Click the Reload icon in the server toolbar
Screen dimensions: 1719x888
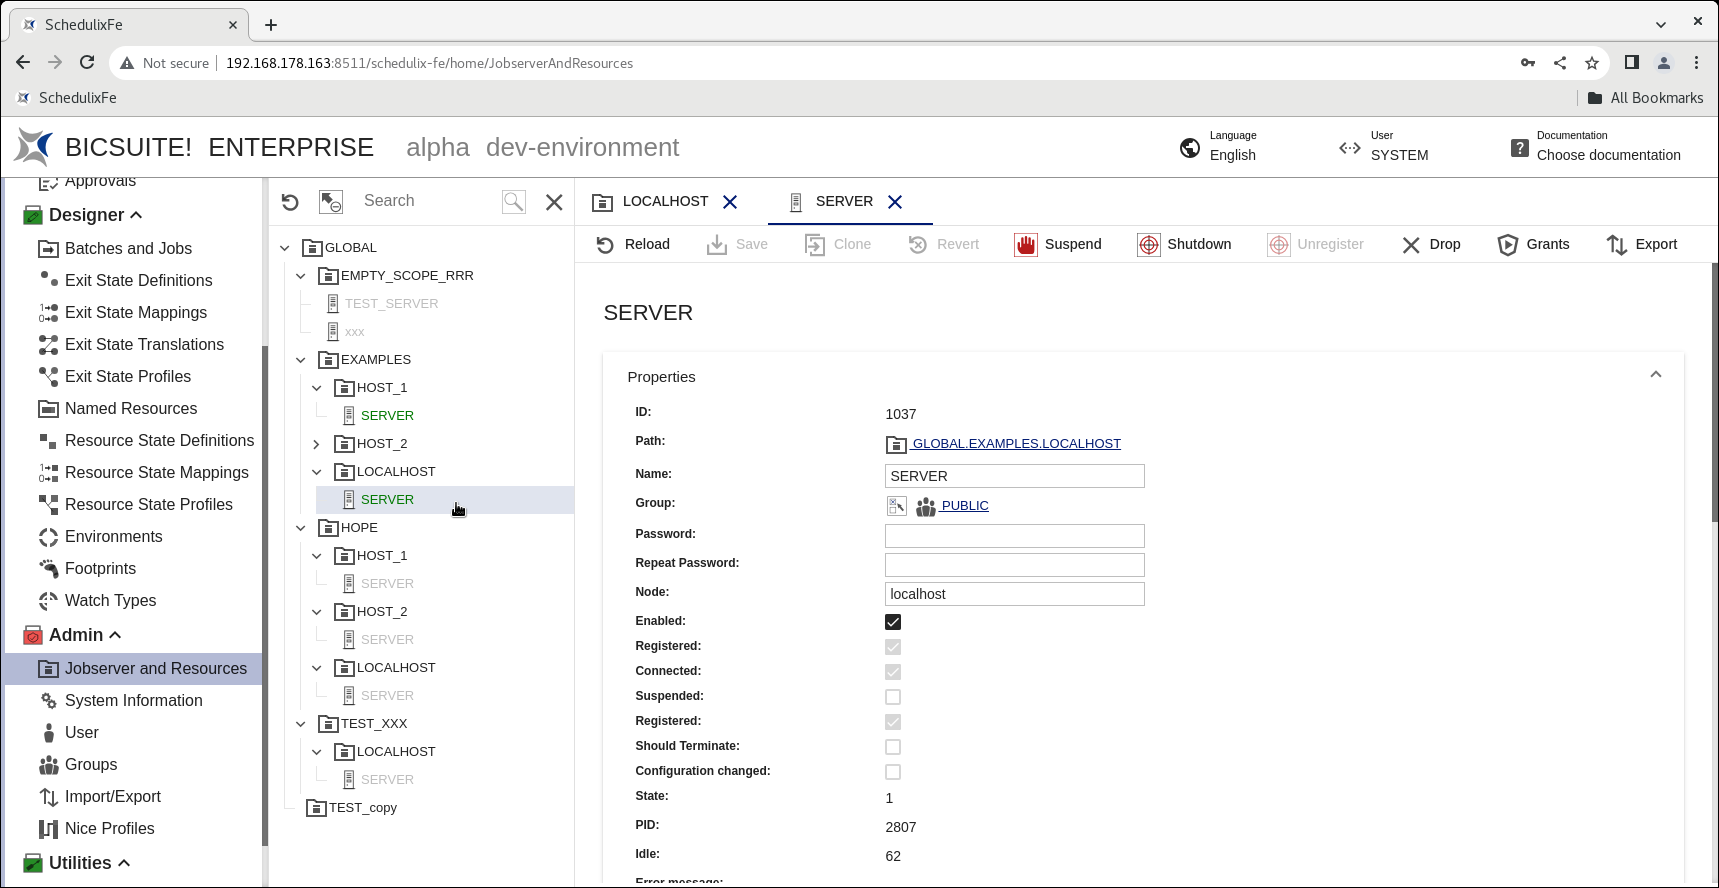click(605, 245)
